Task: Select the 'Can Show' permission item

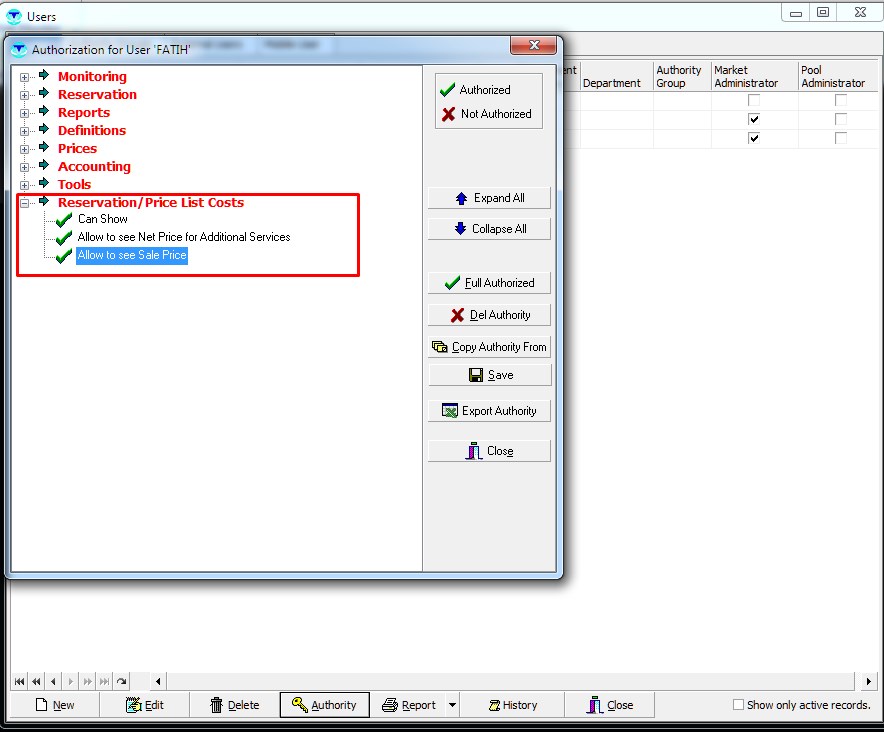Action: [103, 219]
